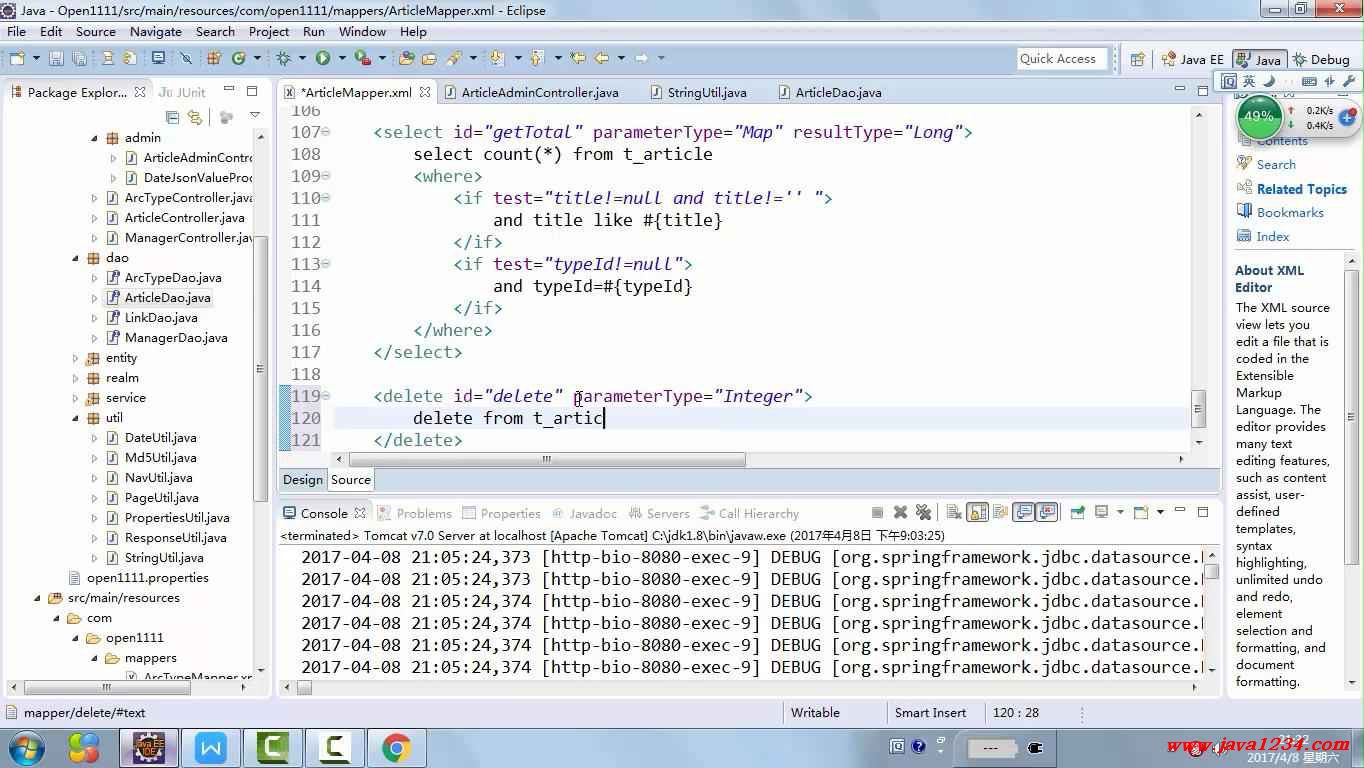Toggle show console on standard output change
The width and height of the screenshot is (1364, 768).
click(x=1023, y=513)
